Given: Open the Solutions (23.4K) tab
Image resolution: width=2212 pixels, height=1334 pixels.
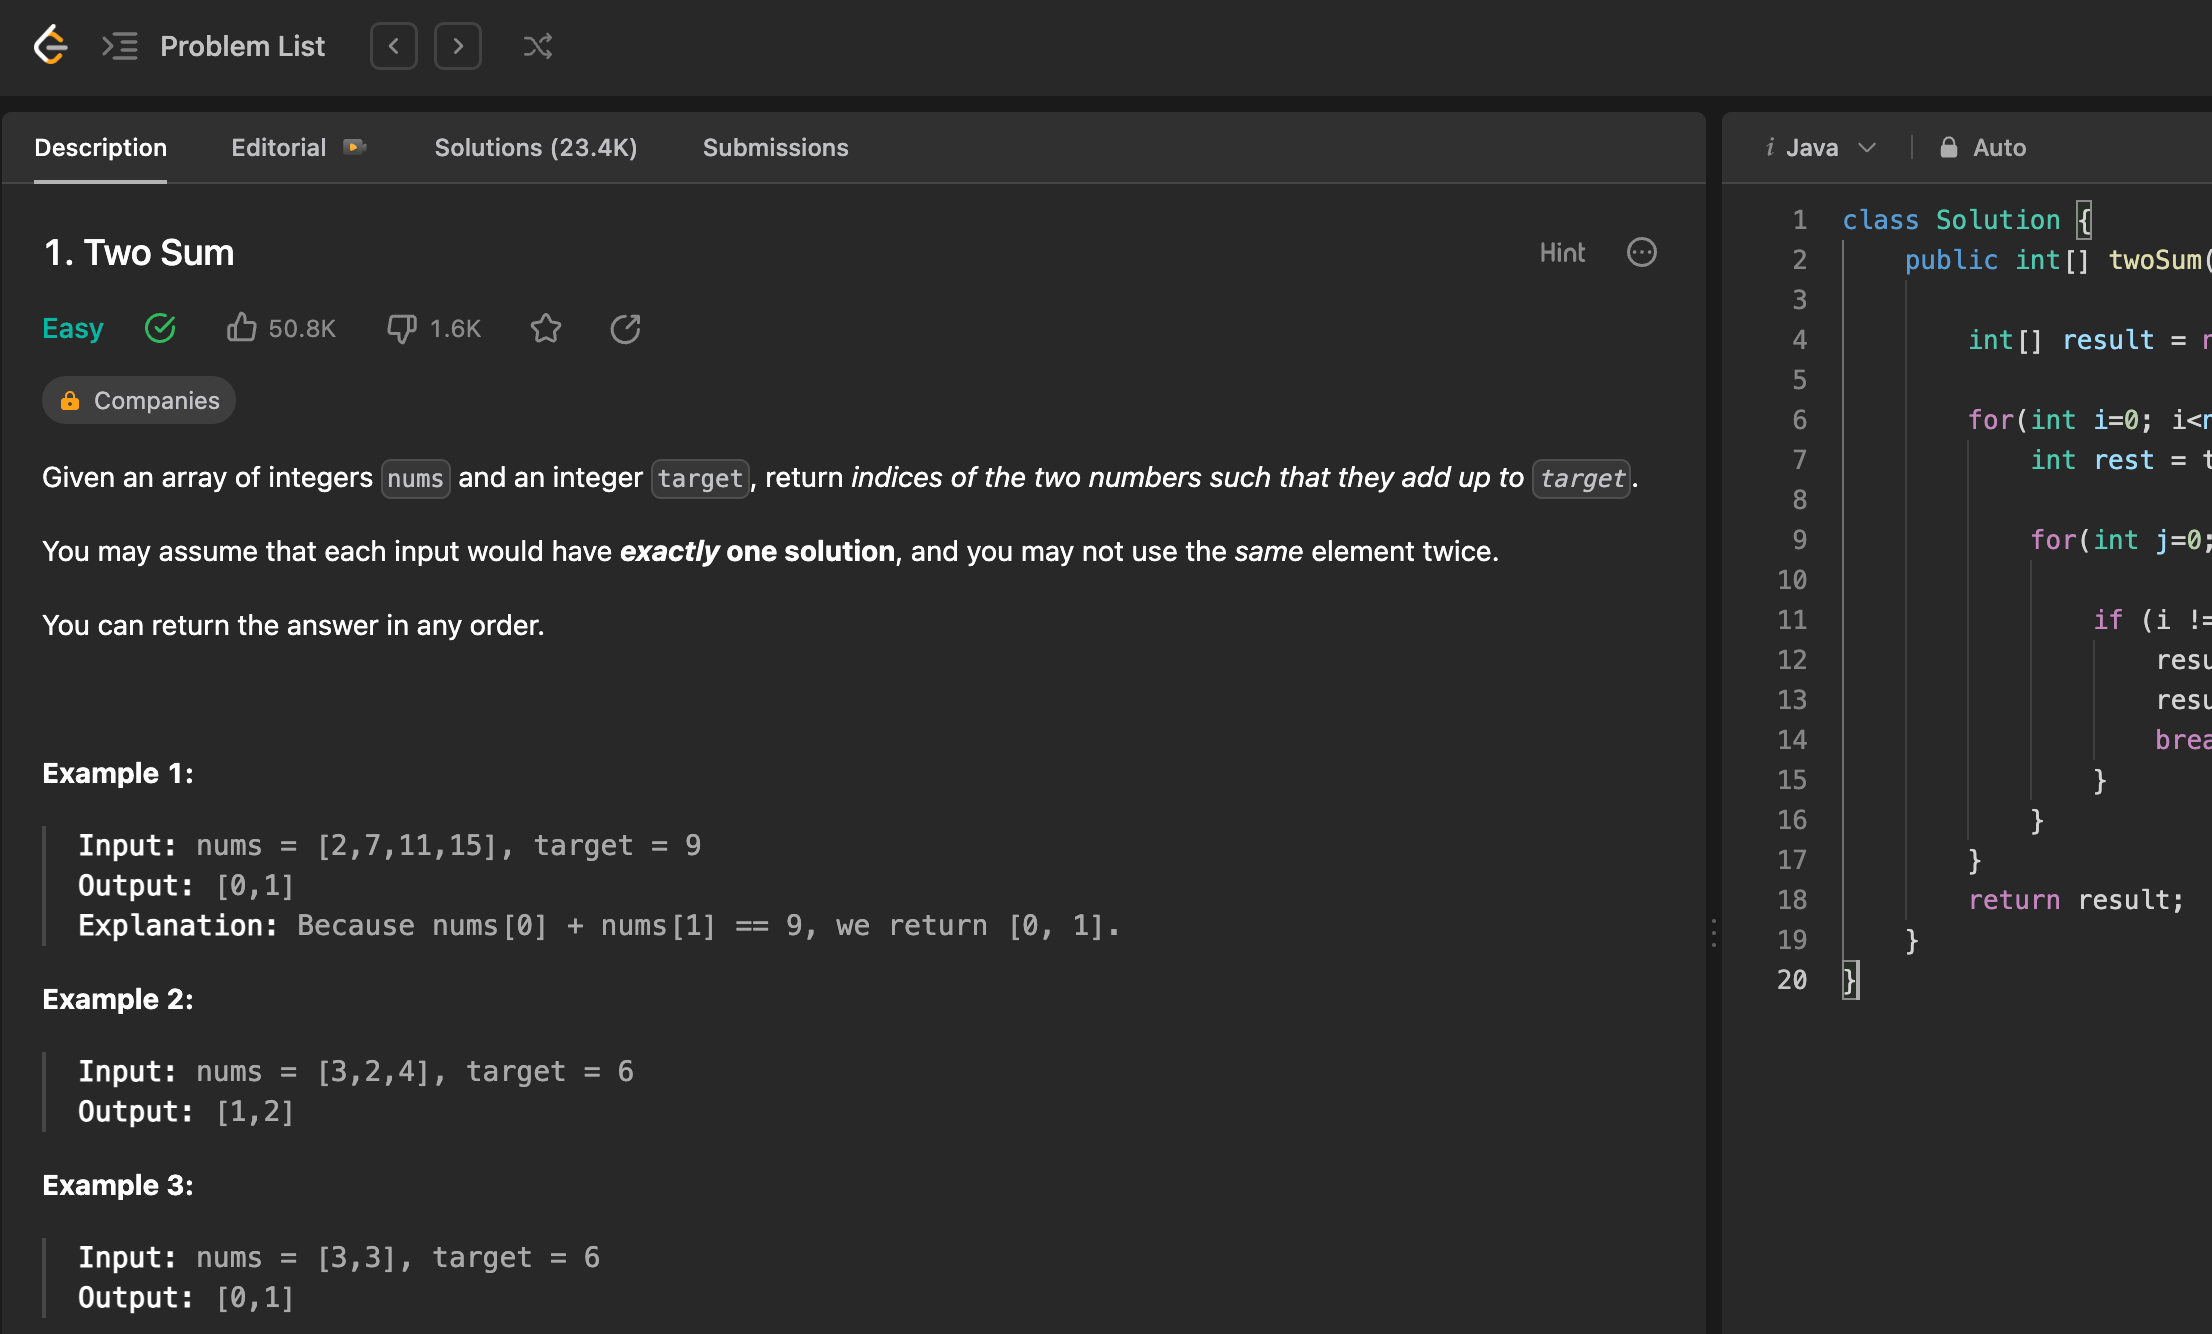Looking at the screenshot, I should click(535, 148).
